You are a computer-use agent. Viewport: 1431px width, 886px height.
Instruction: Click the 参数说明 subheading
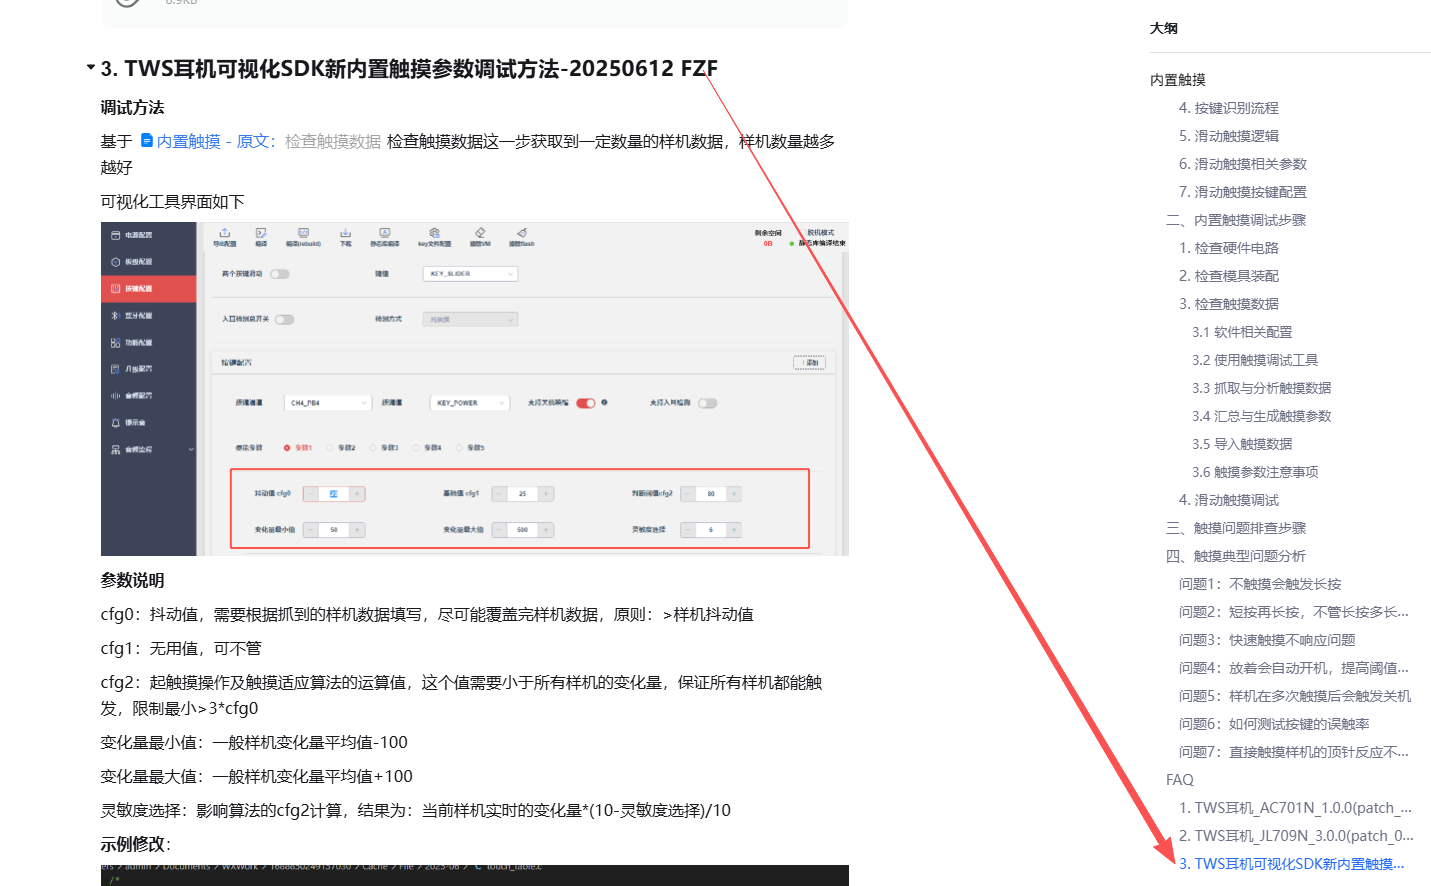(132, 581)
